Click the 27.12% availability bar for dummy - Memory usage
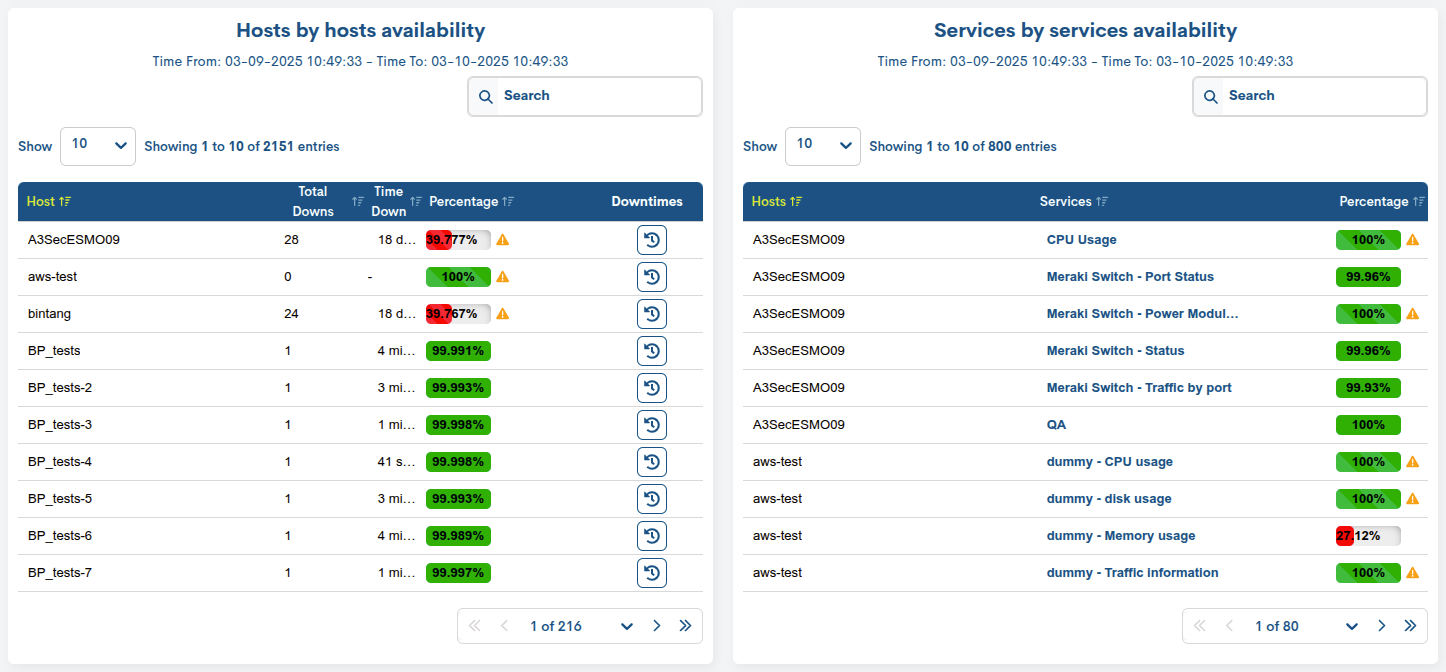Image resolution: width=1446 pixels, height=672 pixels. click(x=1368, y=535)
